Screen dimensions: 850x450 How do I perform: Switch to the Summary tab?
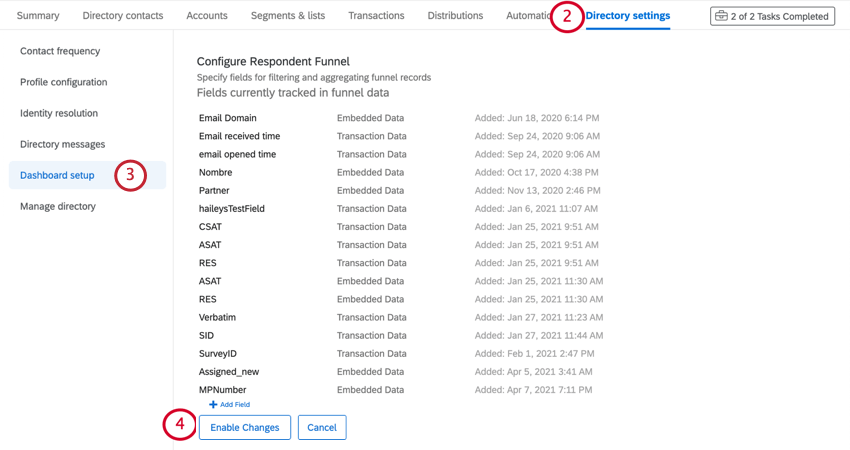pyautogui.click(x=38, y=16)
